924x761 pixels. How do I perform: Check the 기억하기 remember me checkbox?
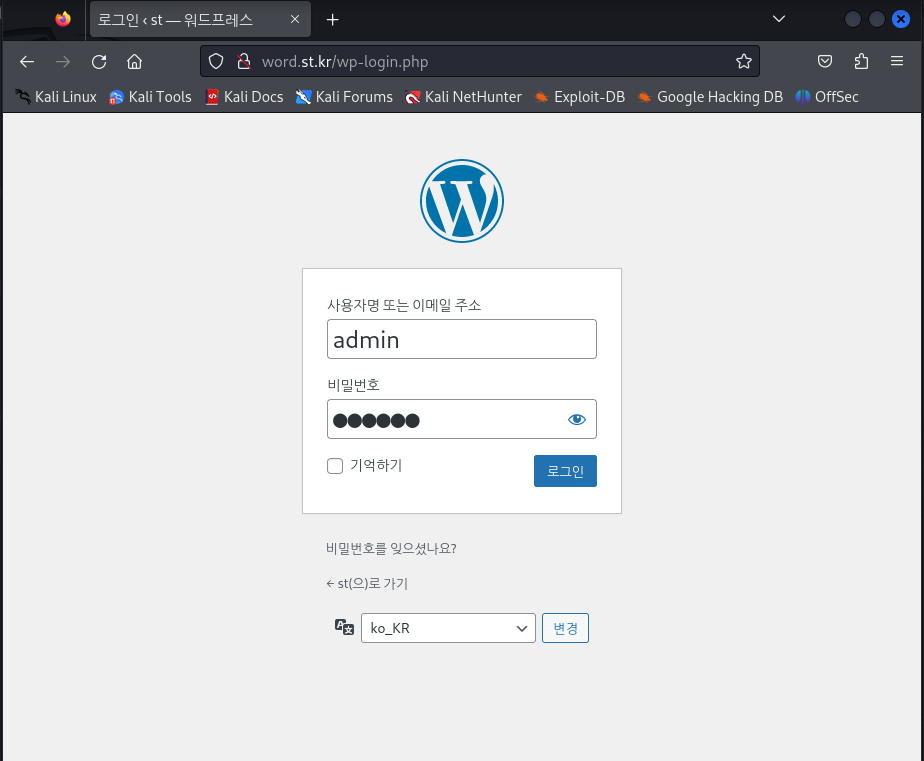point(335,466)
